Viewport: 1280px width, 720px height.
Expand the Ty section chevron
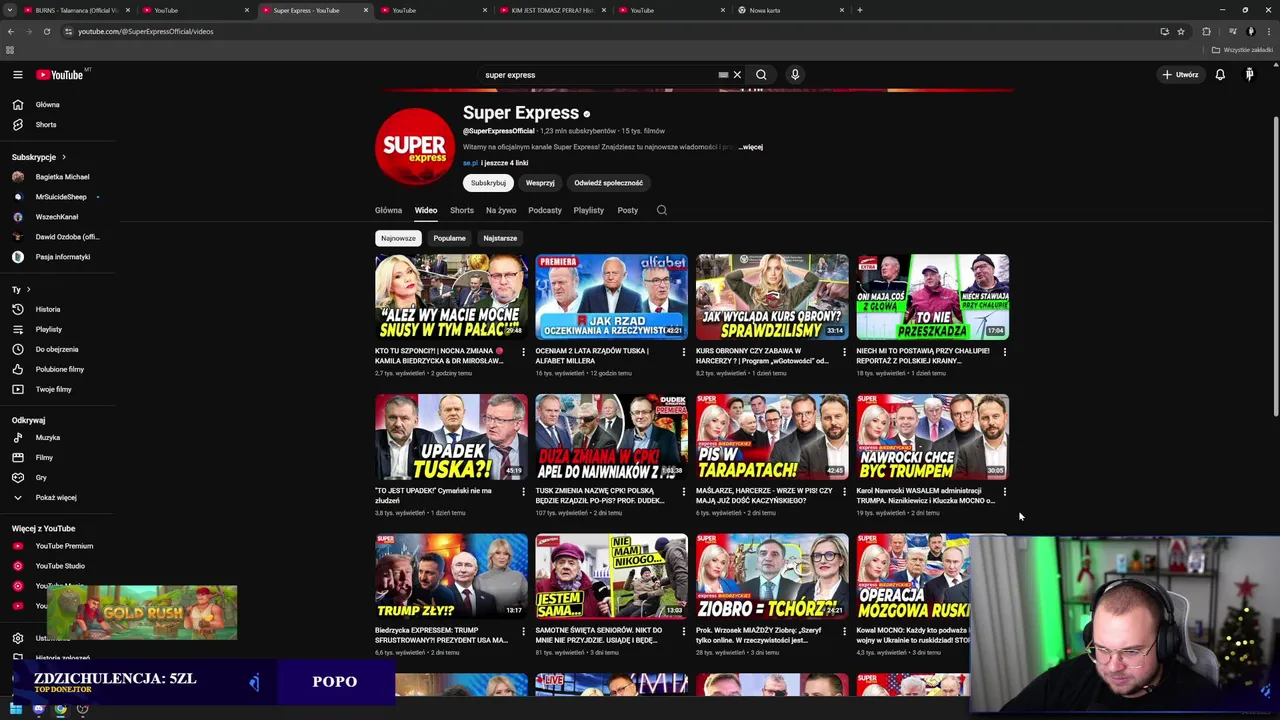pos(28,290)
